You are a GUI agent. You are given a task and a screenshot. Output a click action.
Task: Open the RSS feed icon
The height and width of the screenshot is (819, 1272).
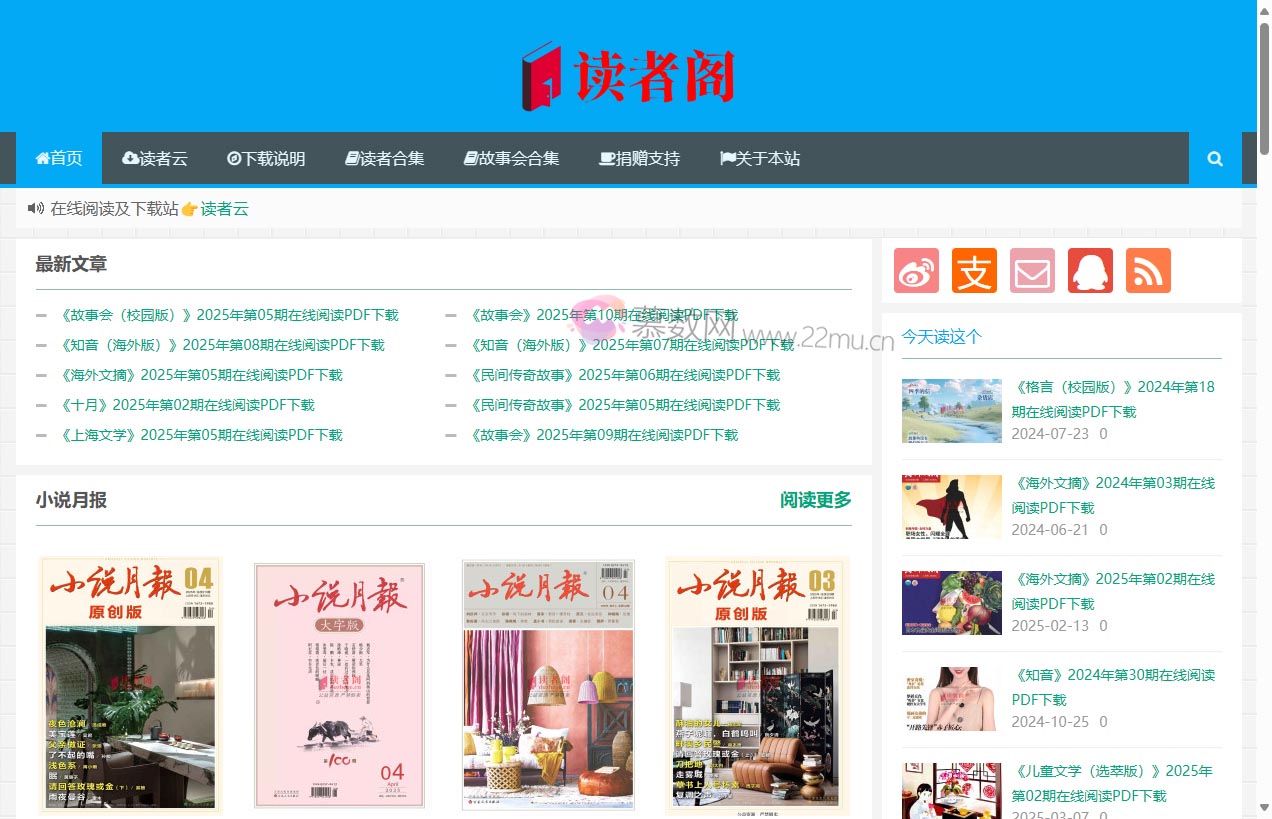pyautogui.click(x=1148, y=270)
